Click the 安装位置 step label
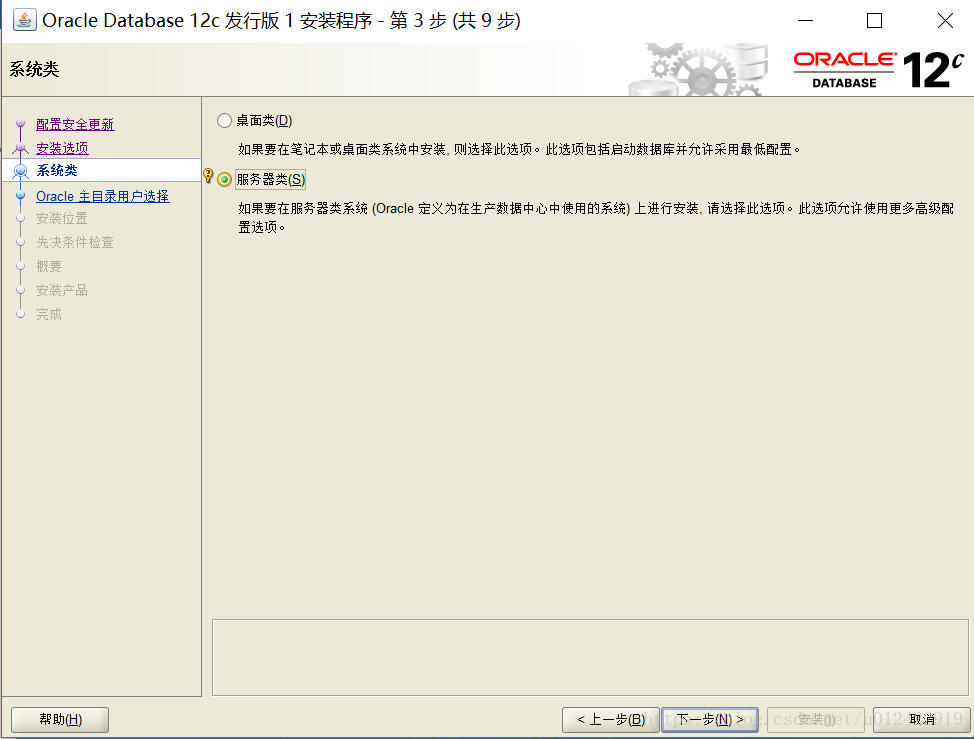 (61, 219)
